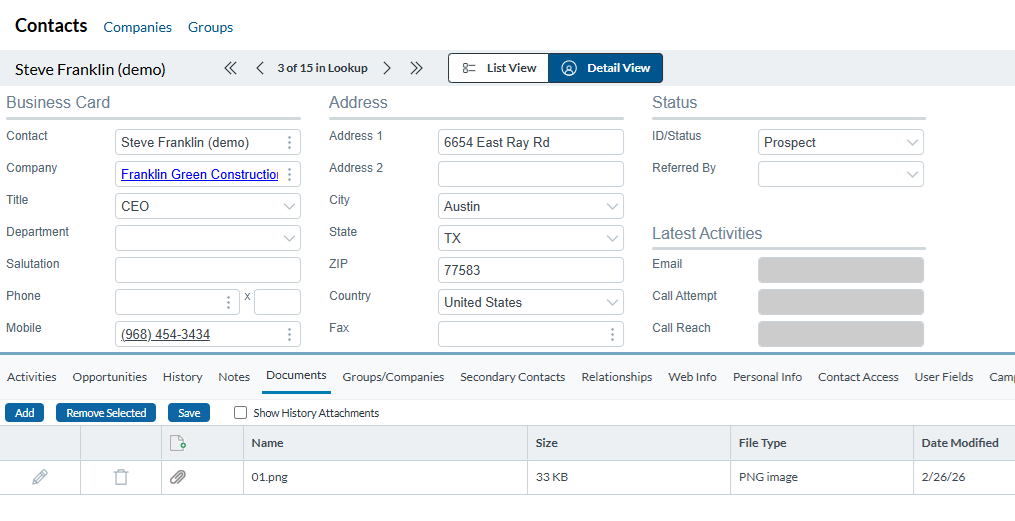Click the Address 2 input field

pyautogui.click(x=531, y=174)
